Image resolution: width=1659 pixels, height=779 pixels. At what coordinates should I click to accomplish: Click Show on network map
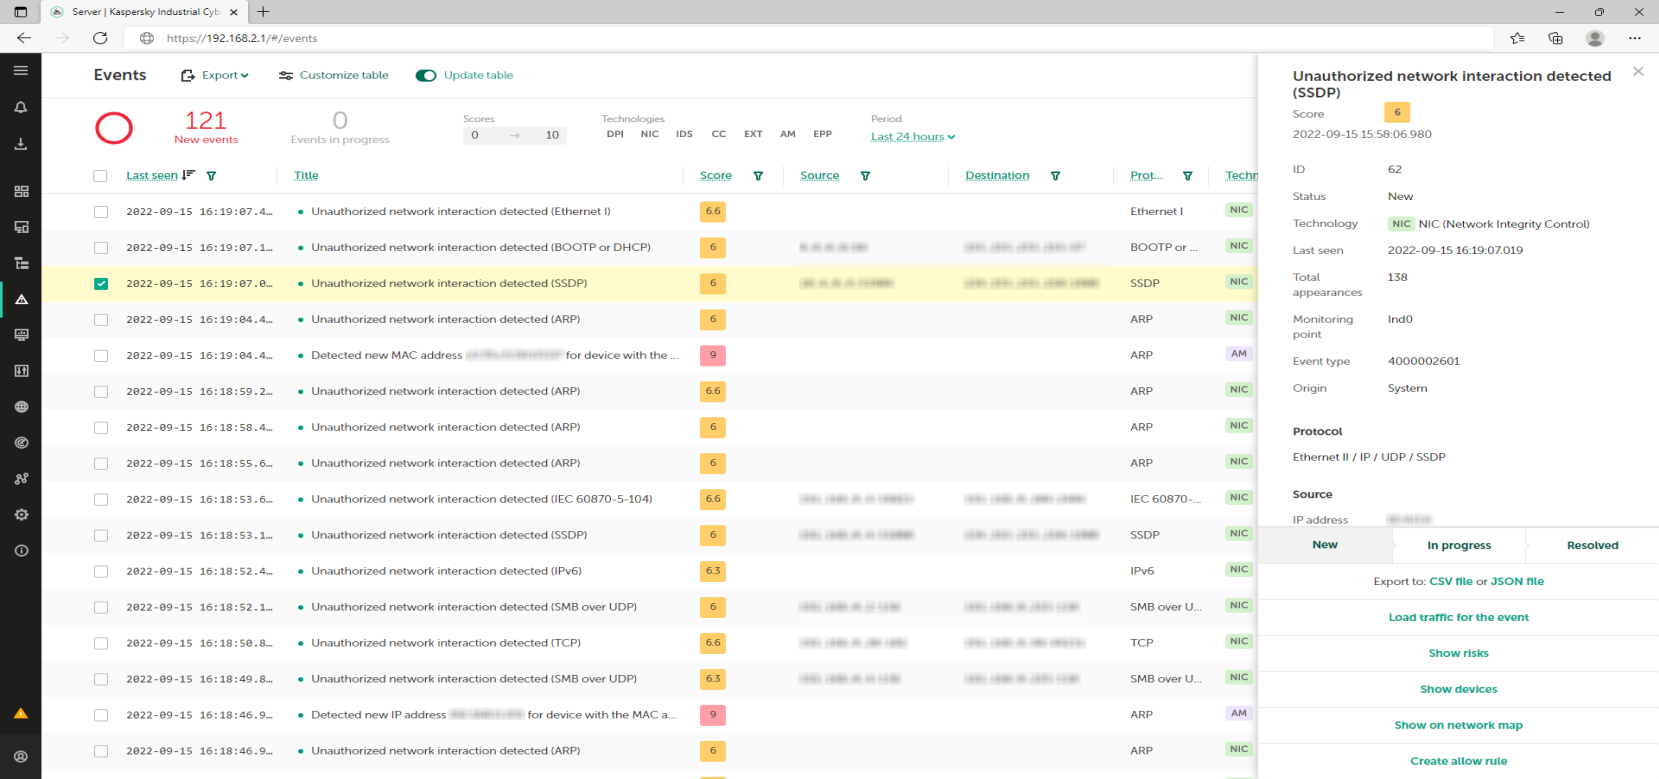(1458, 725)
